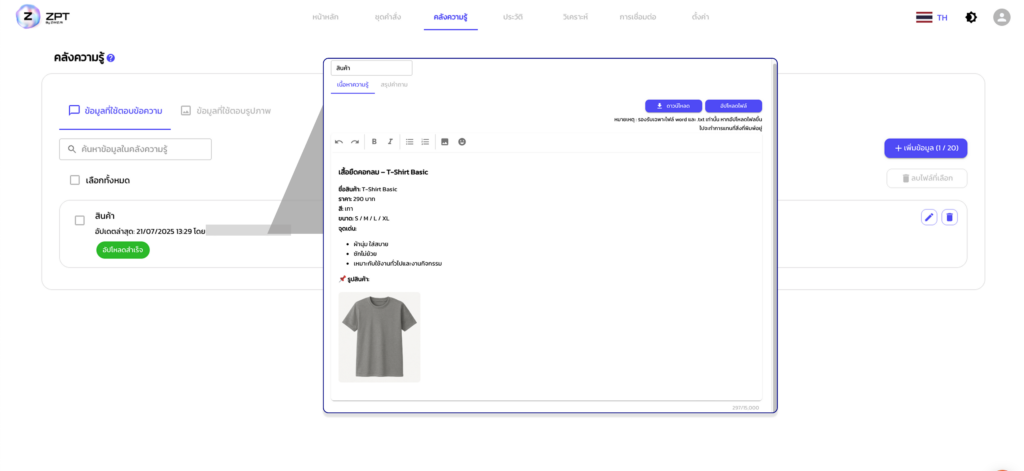
Task: Open the user profile avatar menu
Action: 1001,17
